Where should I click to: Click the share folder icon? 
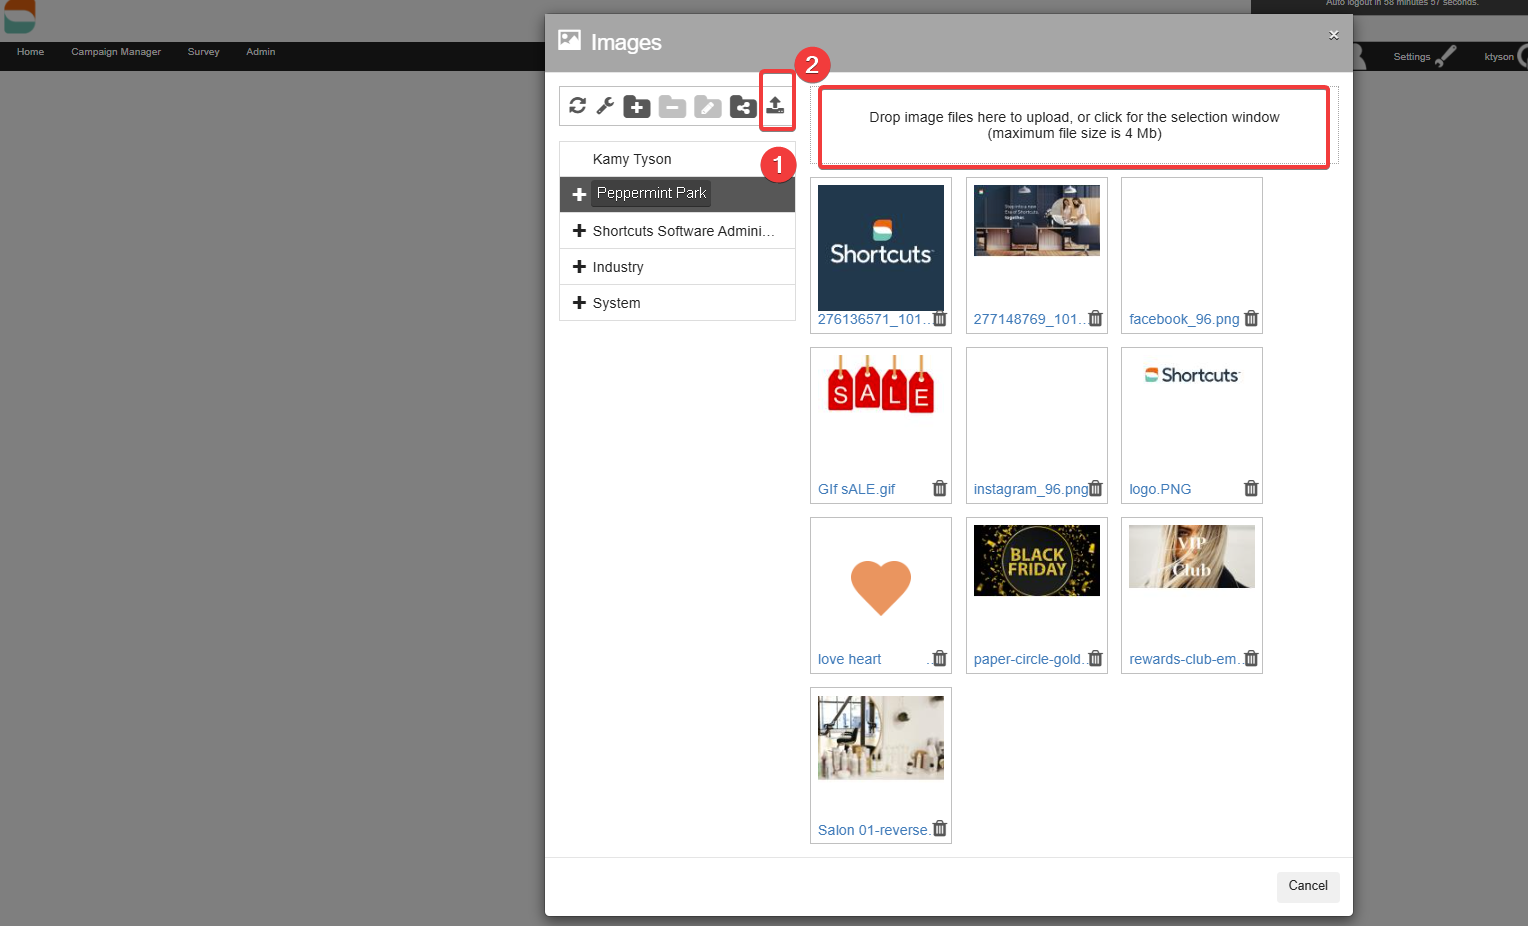coord(743,107)
